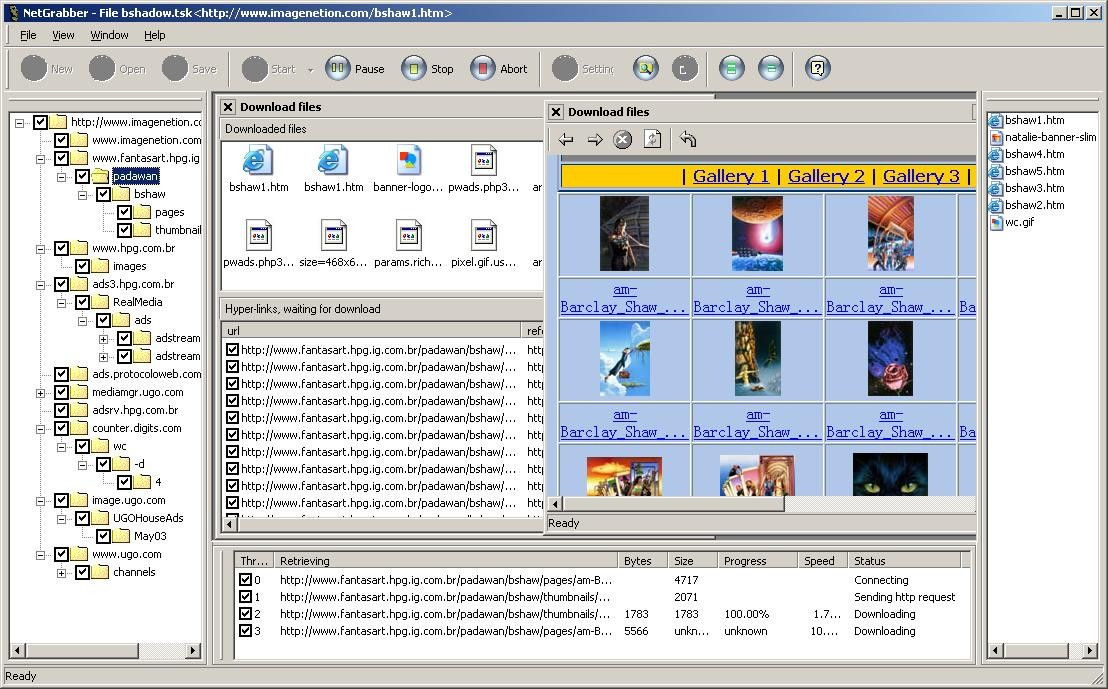Click the Gallery 1 link
Viewport: 1108px width, 689px height.
[731, 176]
